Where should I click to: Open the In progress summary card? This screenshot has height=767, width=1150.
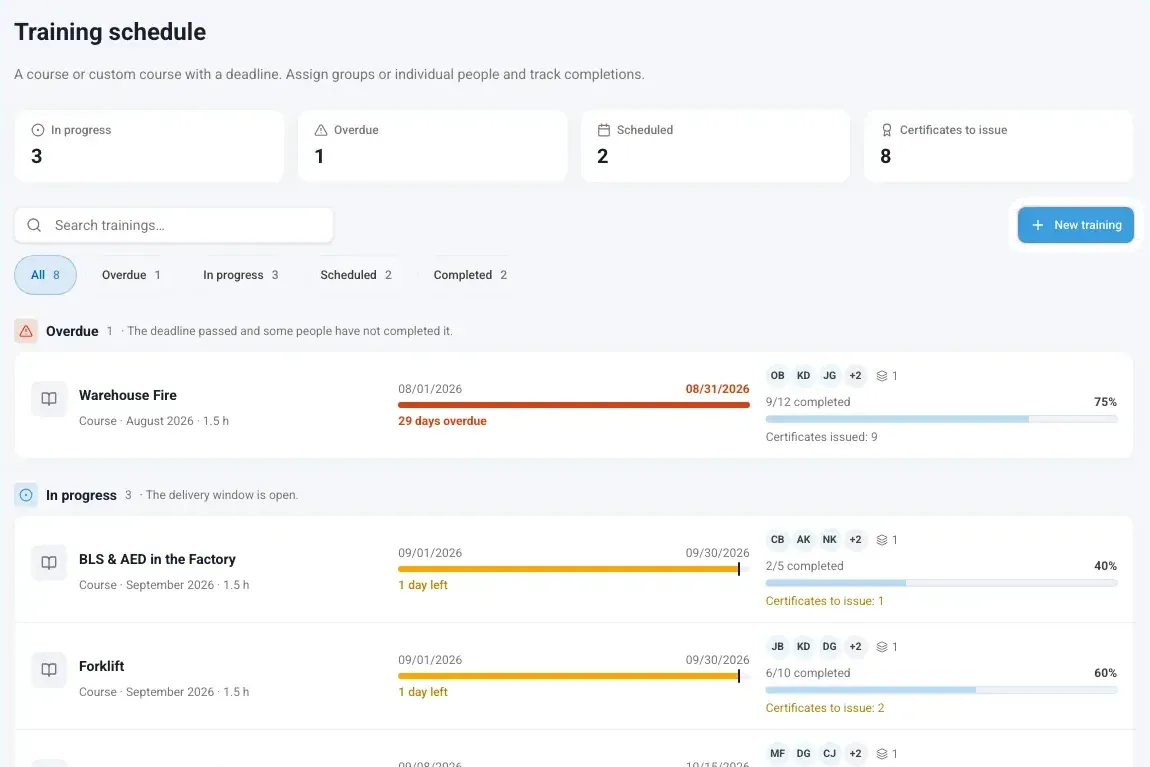[149, 146]
